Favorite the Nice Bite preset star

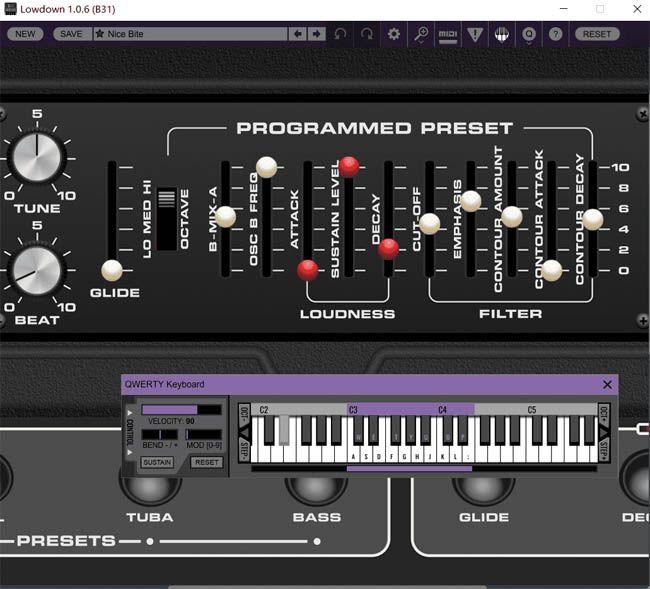(x=100, y=34)
